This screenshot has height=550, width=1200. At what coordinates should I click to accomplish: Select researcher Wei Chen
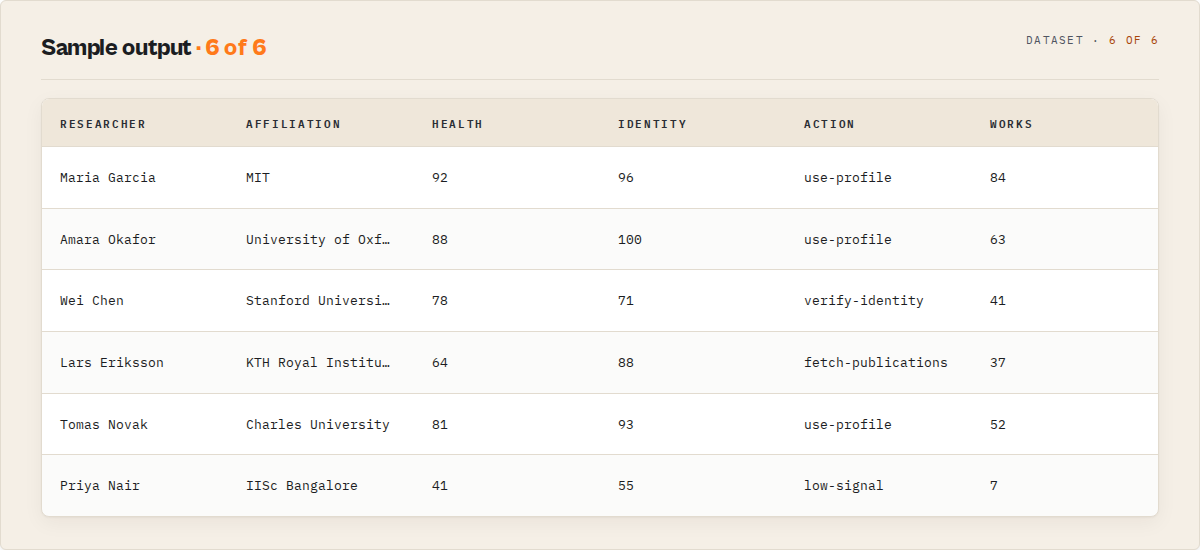pyautogui.click(x=92, y=301)
